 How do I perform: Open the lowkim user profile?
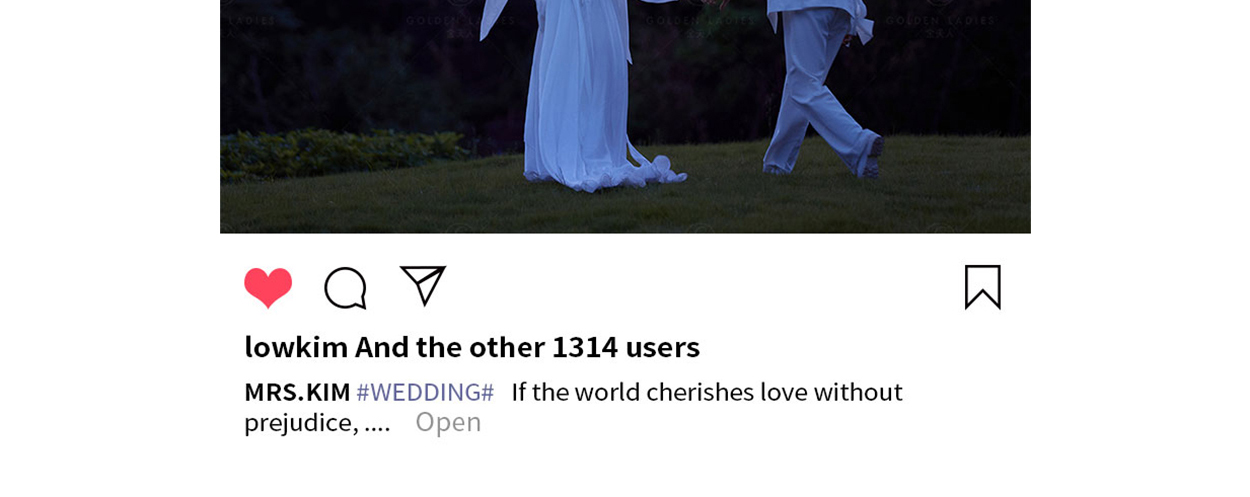(x=296, y=346)
